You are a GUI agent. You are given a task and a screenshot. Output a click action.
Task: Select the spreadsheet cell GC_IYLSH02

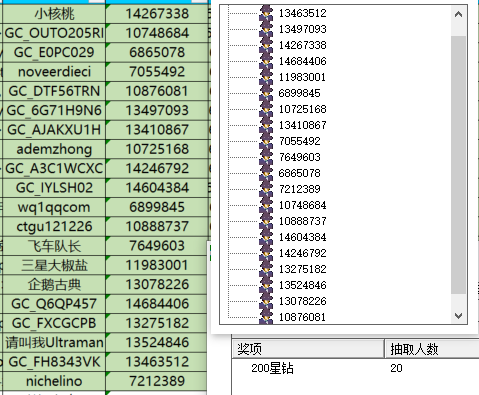coord(54,188)
